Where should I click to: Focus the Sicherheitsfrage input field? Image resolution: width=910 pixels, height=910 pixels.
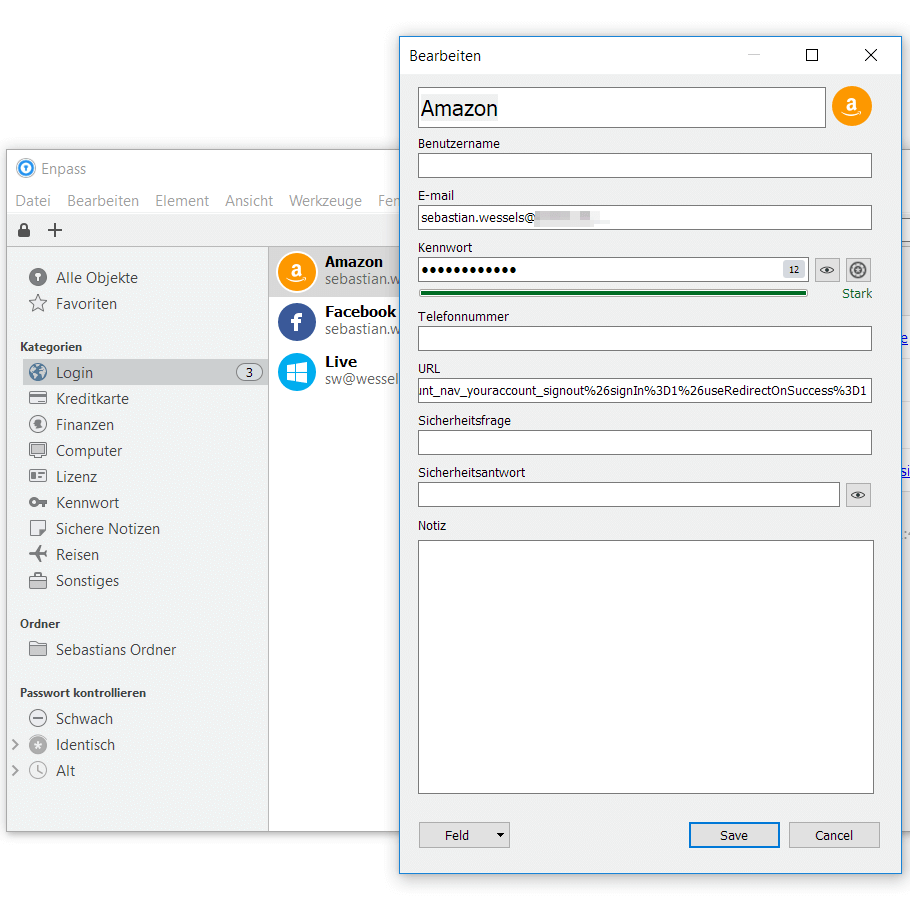[645, 443]
